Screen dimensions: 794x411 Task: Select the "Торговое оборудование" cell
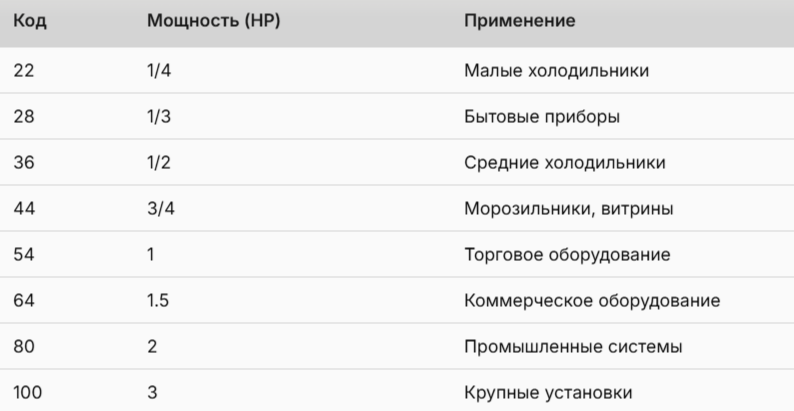(567, 254)
